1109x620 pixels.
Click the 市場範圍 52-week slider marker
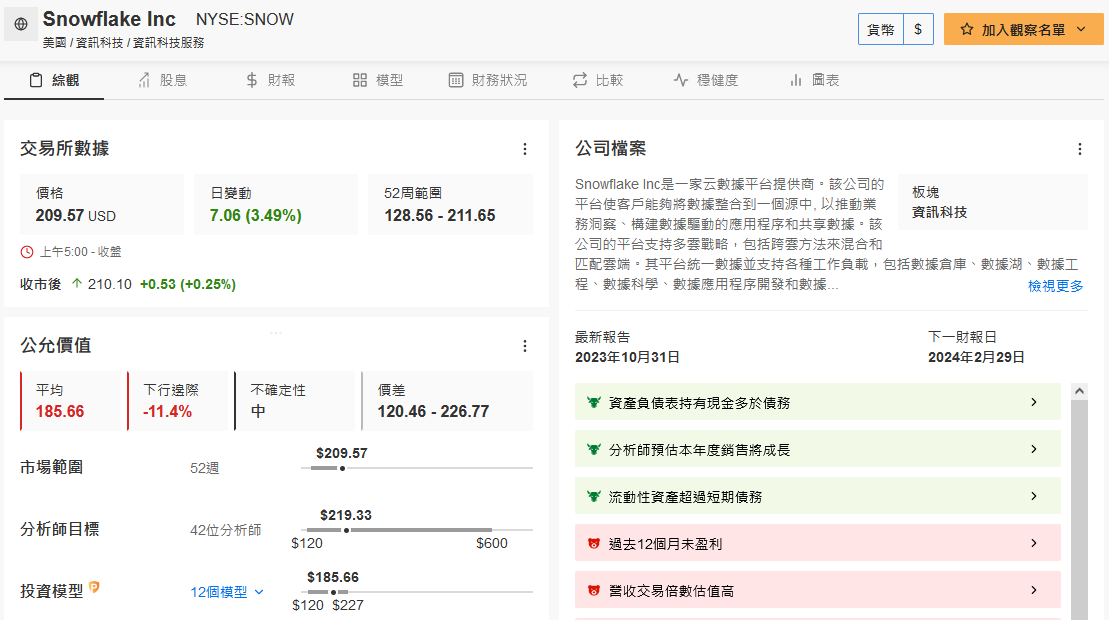(342, 468)
